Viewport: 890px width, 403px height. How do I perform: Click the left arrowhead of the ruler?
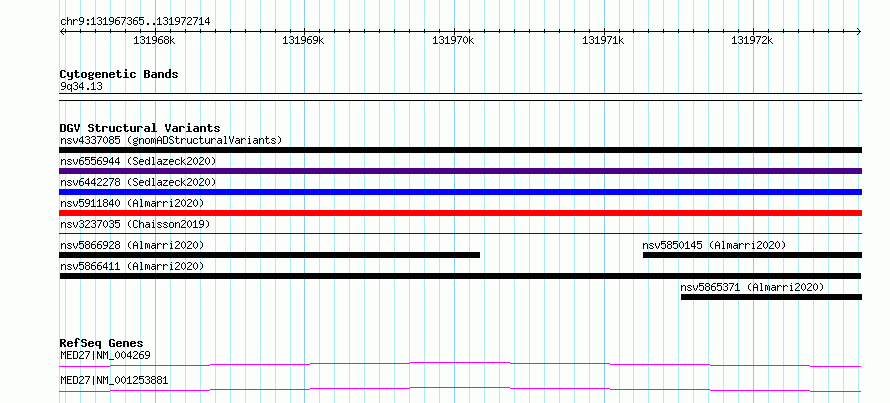tap(62, 32)
